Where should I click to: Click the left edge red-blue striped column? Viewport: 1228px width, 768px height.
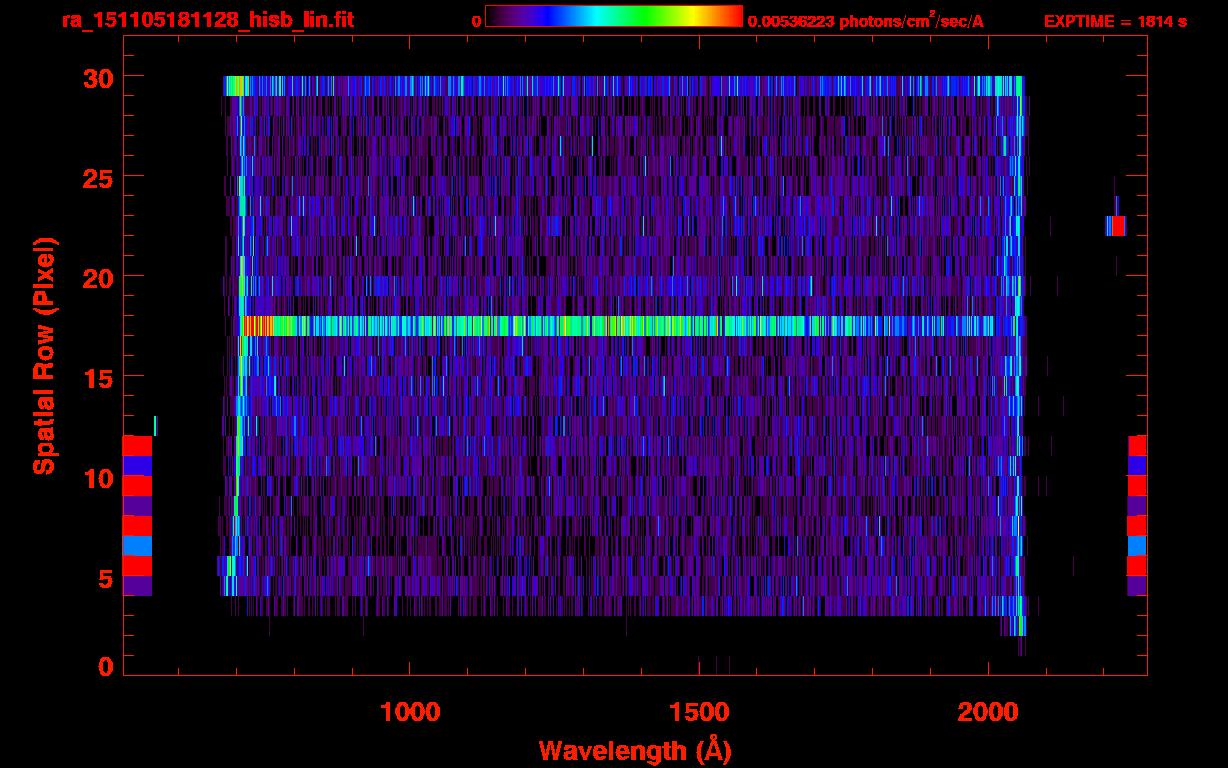137,515
